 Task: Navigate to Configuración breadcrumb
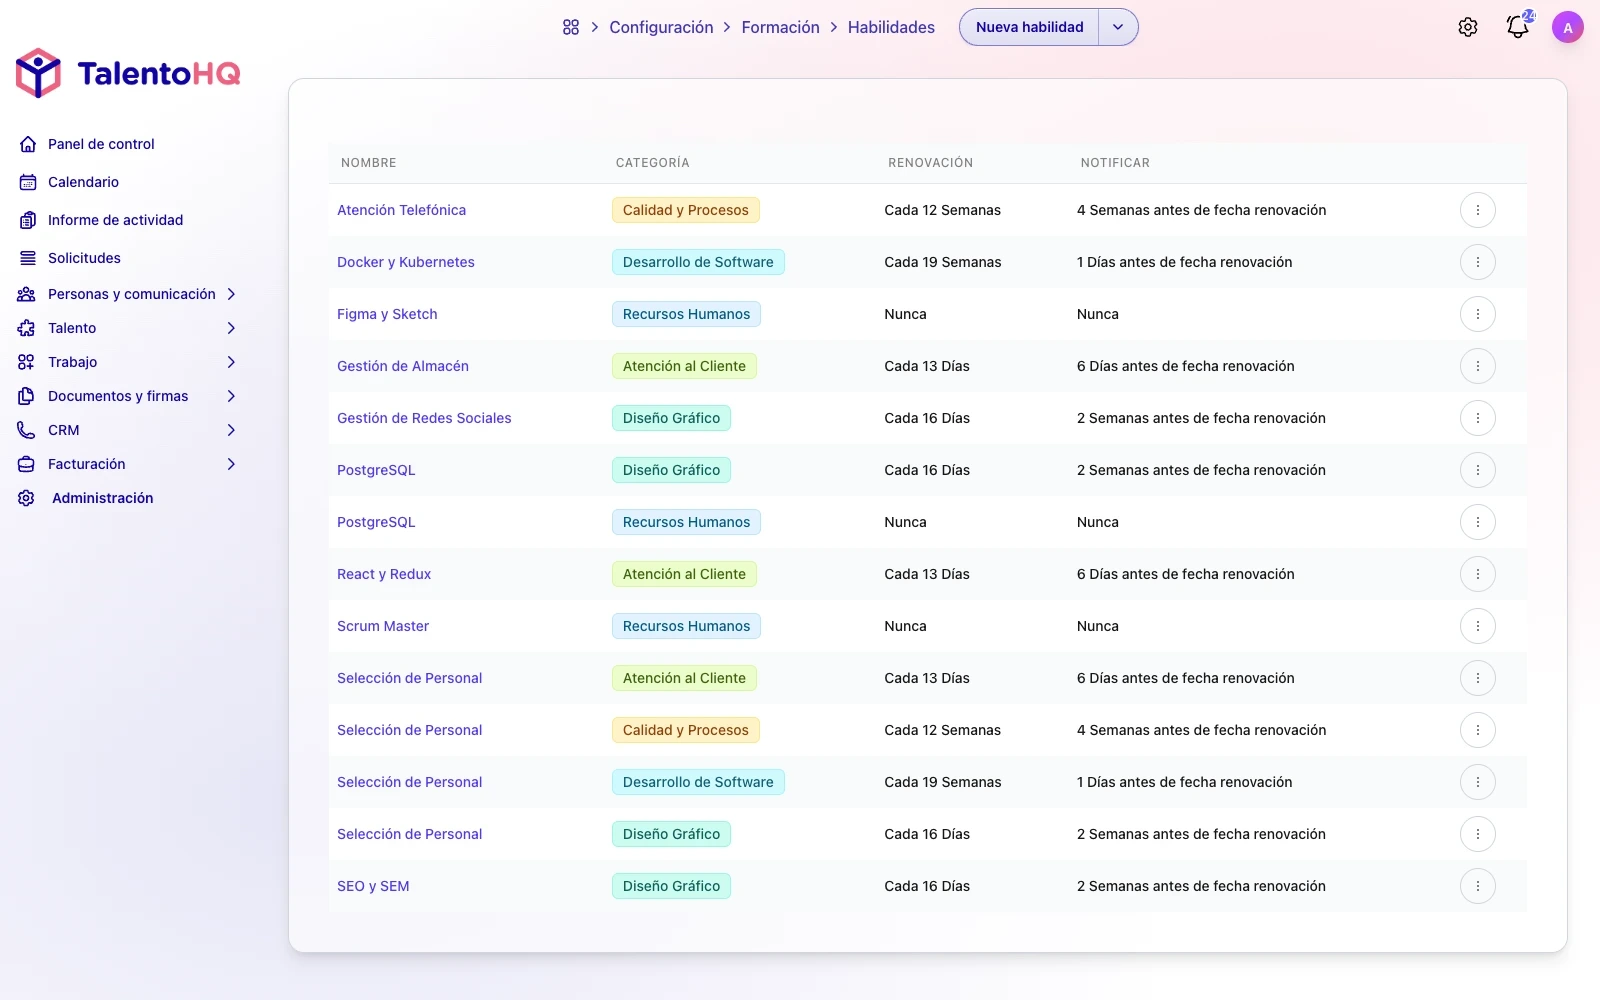coord(661,27)
